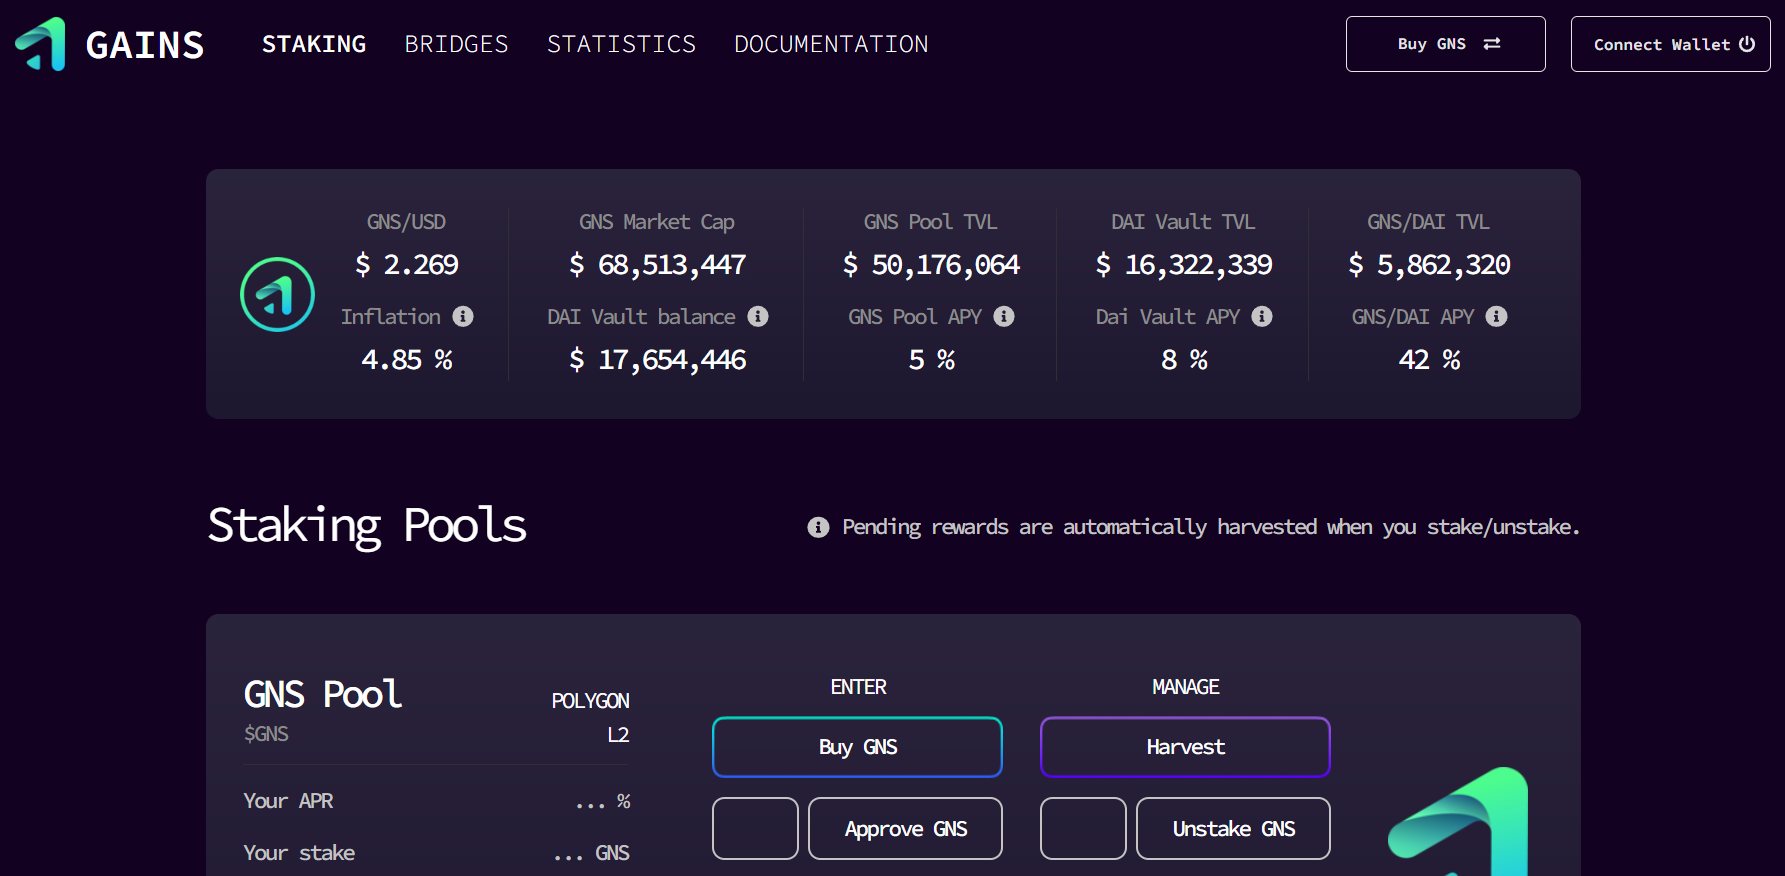Click the GNS Pool APY value 5 %
This screenshot has width=1785, height=876.
pos(931,359)
